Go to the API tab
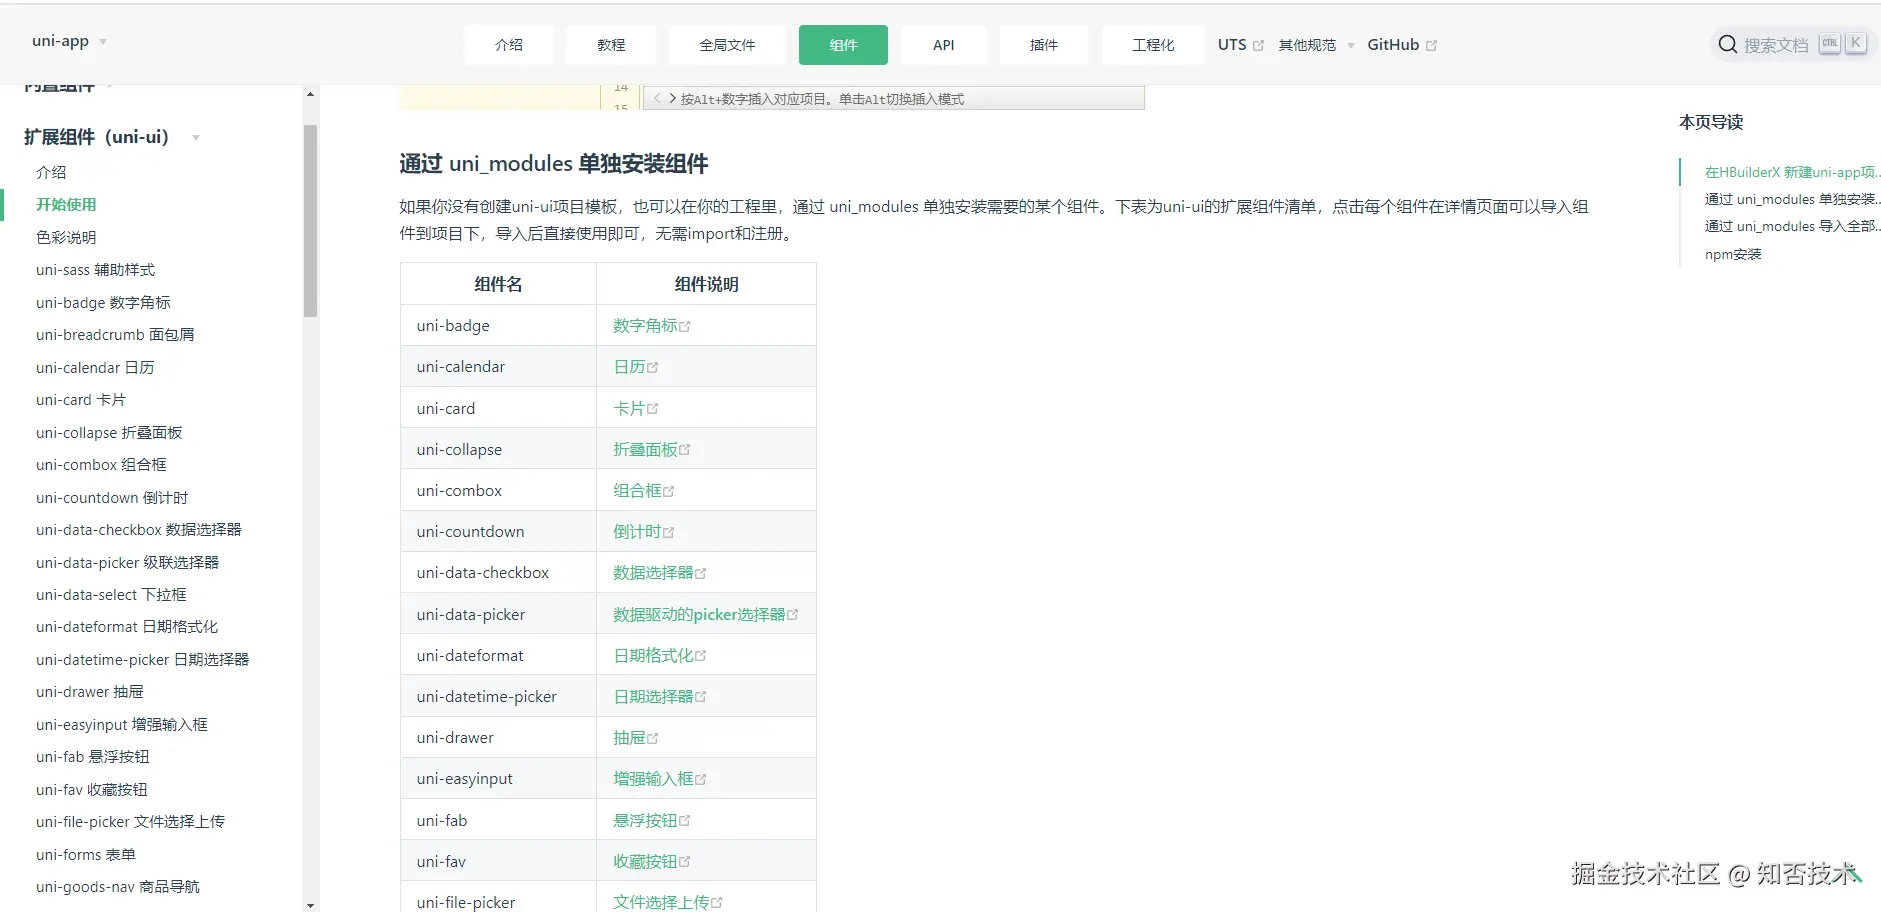 pyautogui.click(x=944, y=45)
